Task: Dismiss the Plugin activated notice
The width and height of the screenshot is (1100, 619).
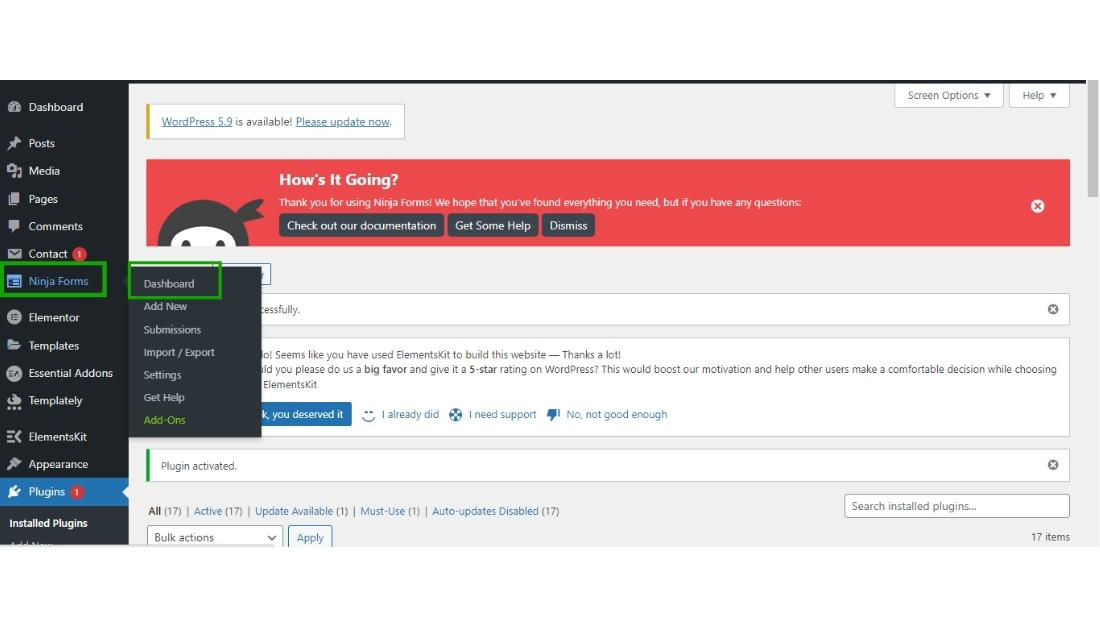Action: coord(1053,465)
